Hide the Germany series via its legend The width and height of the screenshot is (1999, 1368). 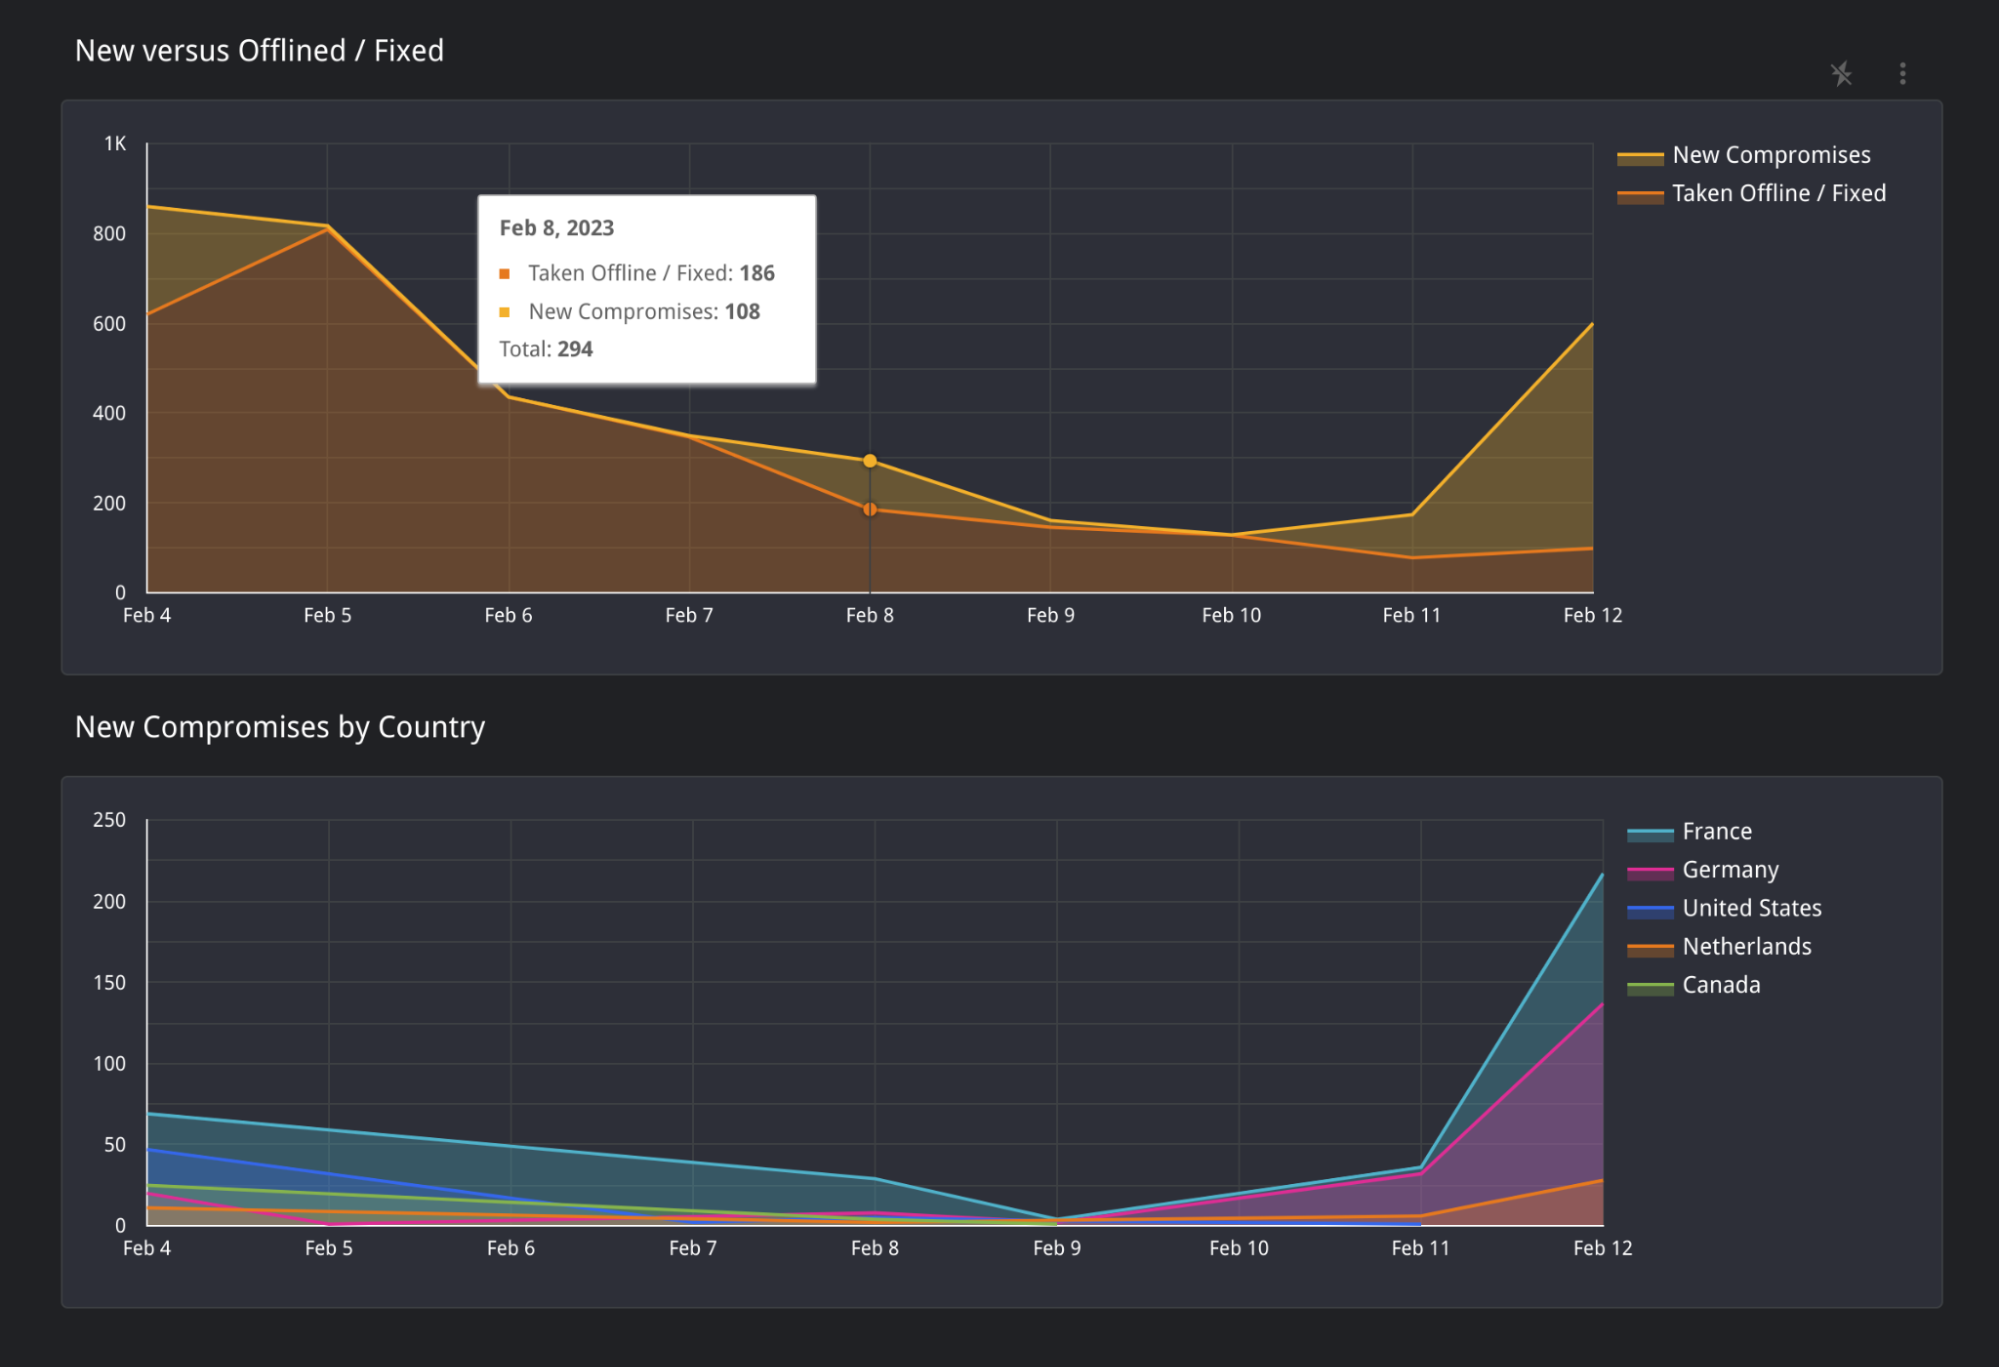point(1730,870)
